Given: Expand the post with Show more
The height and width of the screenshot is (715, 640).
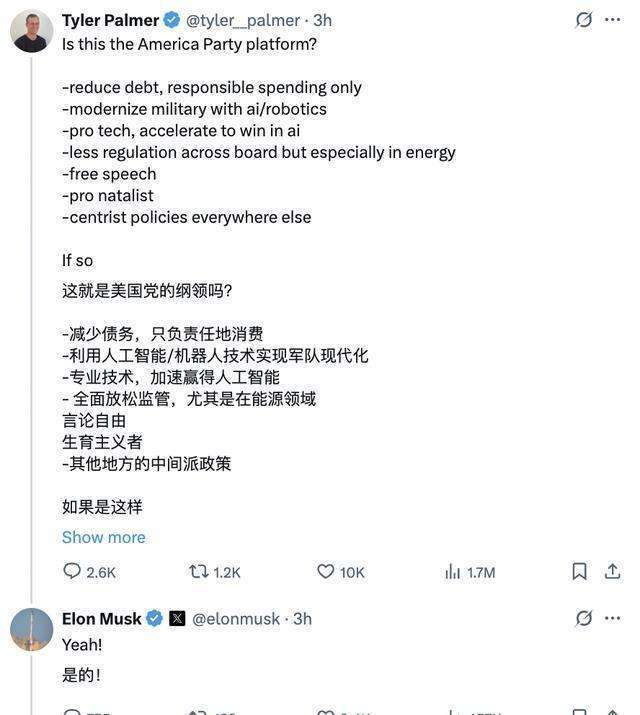Looking at the screenshot, I should coord(103,537).
